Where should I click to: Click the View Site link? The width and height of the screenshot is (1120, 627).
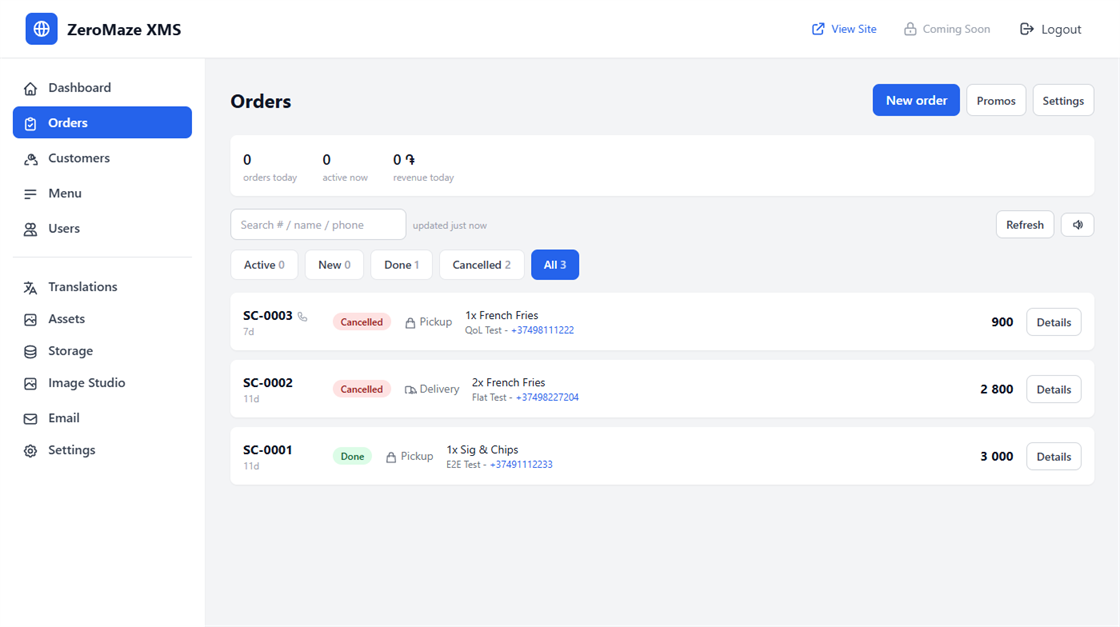(844, 29)
